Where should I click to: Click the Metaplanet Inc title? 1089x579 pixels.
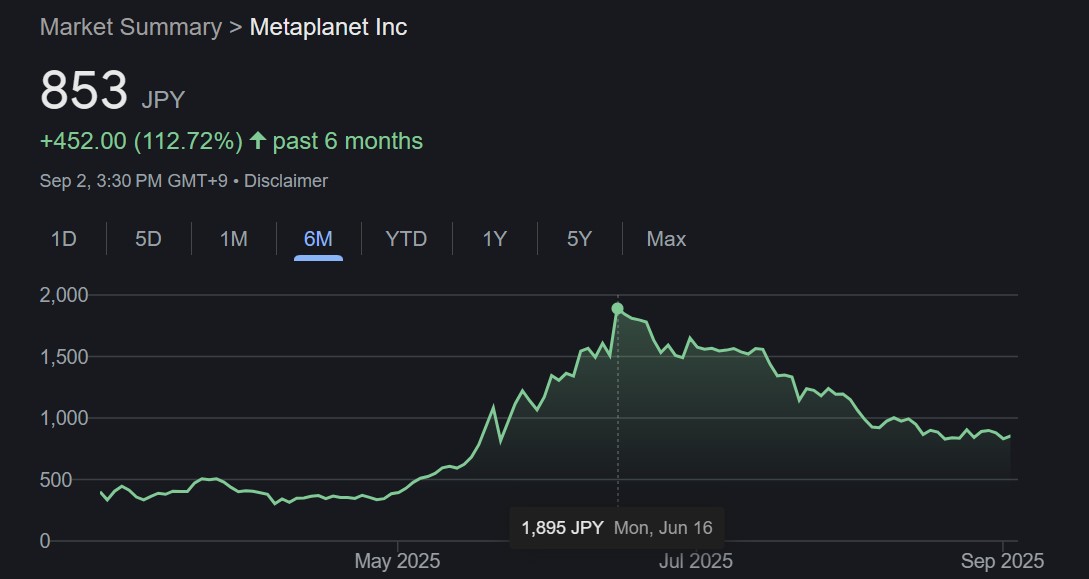coord(328,27)
